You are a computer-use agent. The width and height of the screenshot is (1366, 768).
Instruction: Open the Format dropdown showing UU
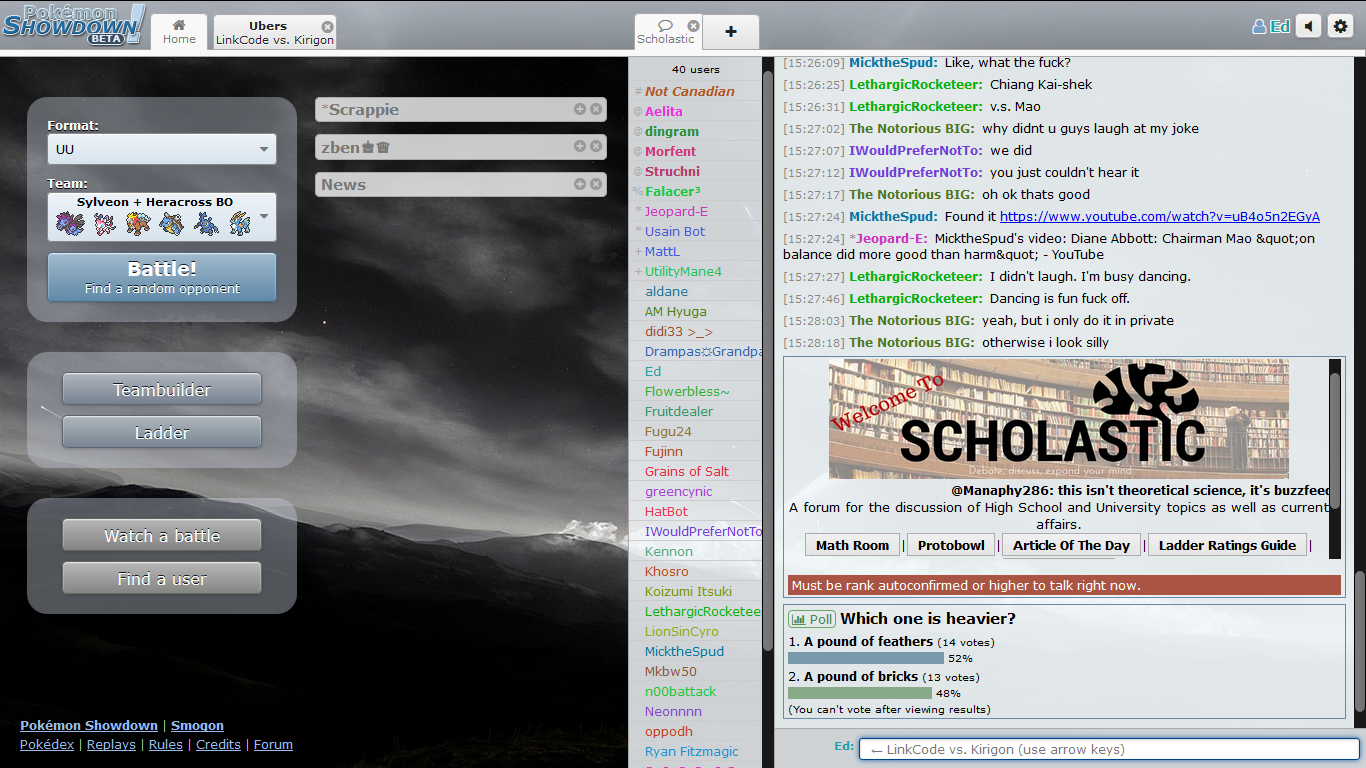(x=162, y=149)
